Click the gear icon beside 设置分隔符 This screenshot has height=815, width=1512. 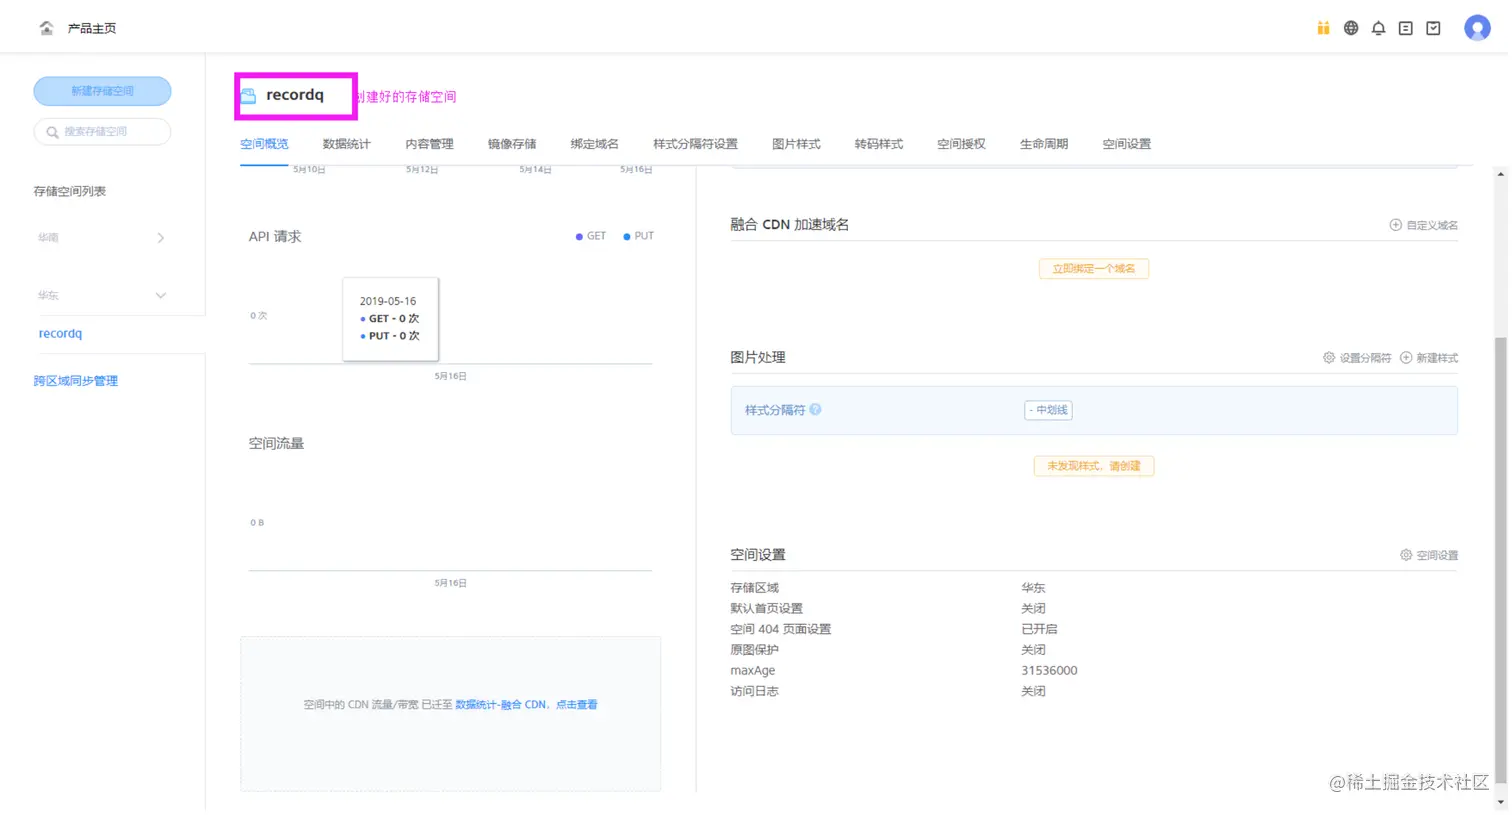point(1329,357)
